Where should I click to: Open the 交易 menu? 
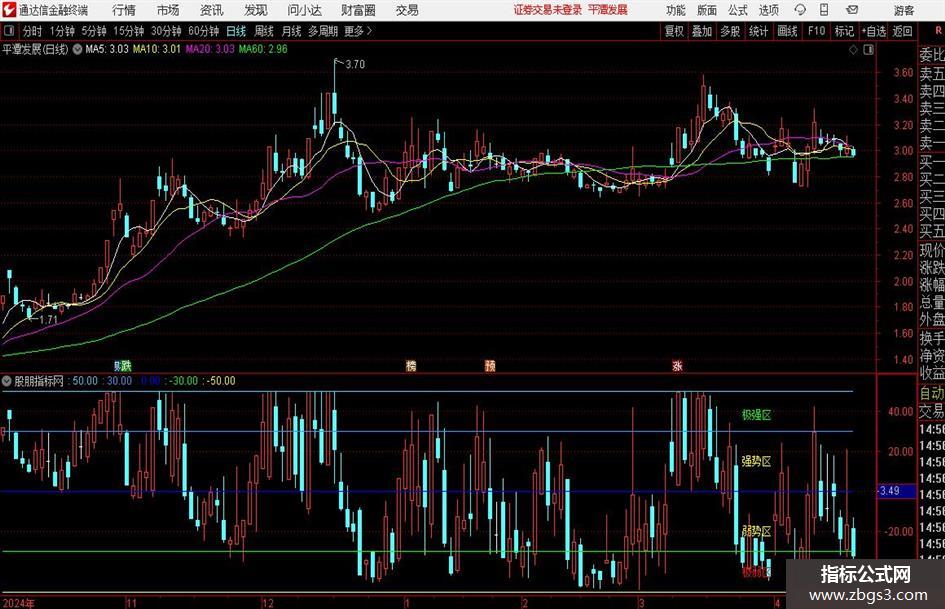[407, 10]
